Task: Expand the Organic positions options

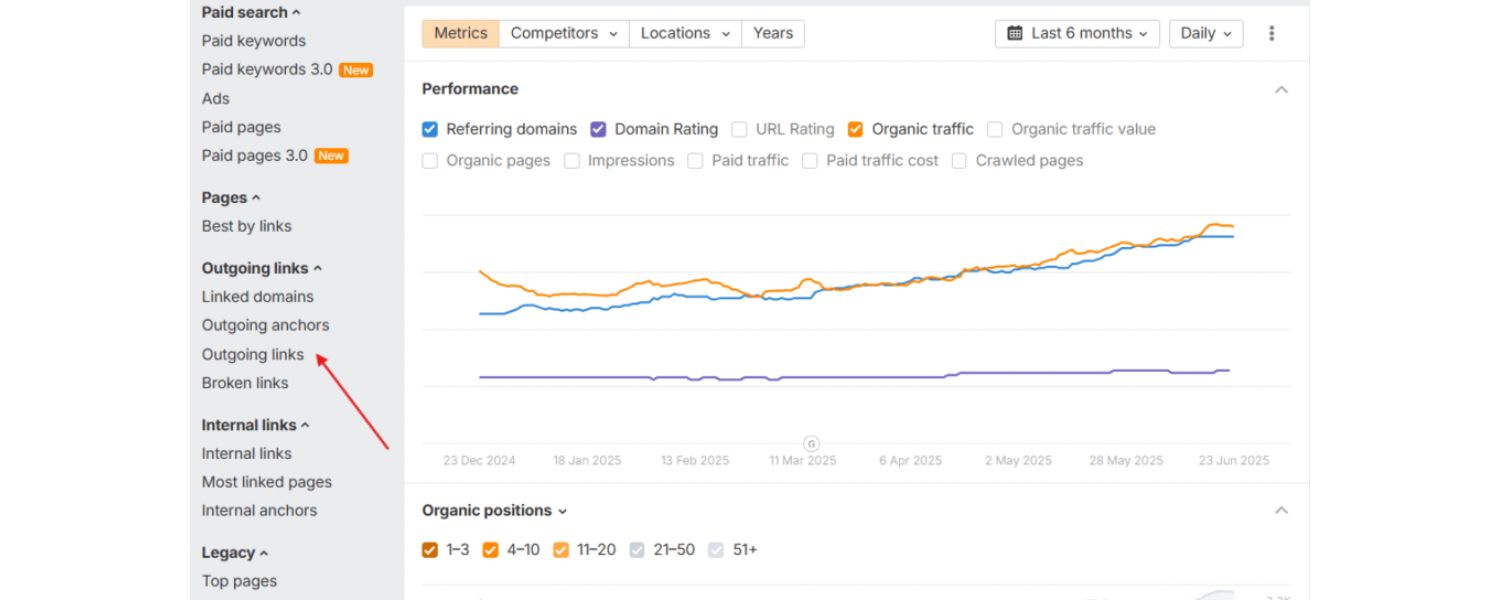Action: [x=561, y=510]
